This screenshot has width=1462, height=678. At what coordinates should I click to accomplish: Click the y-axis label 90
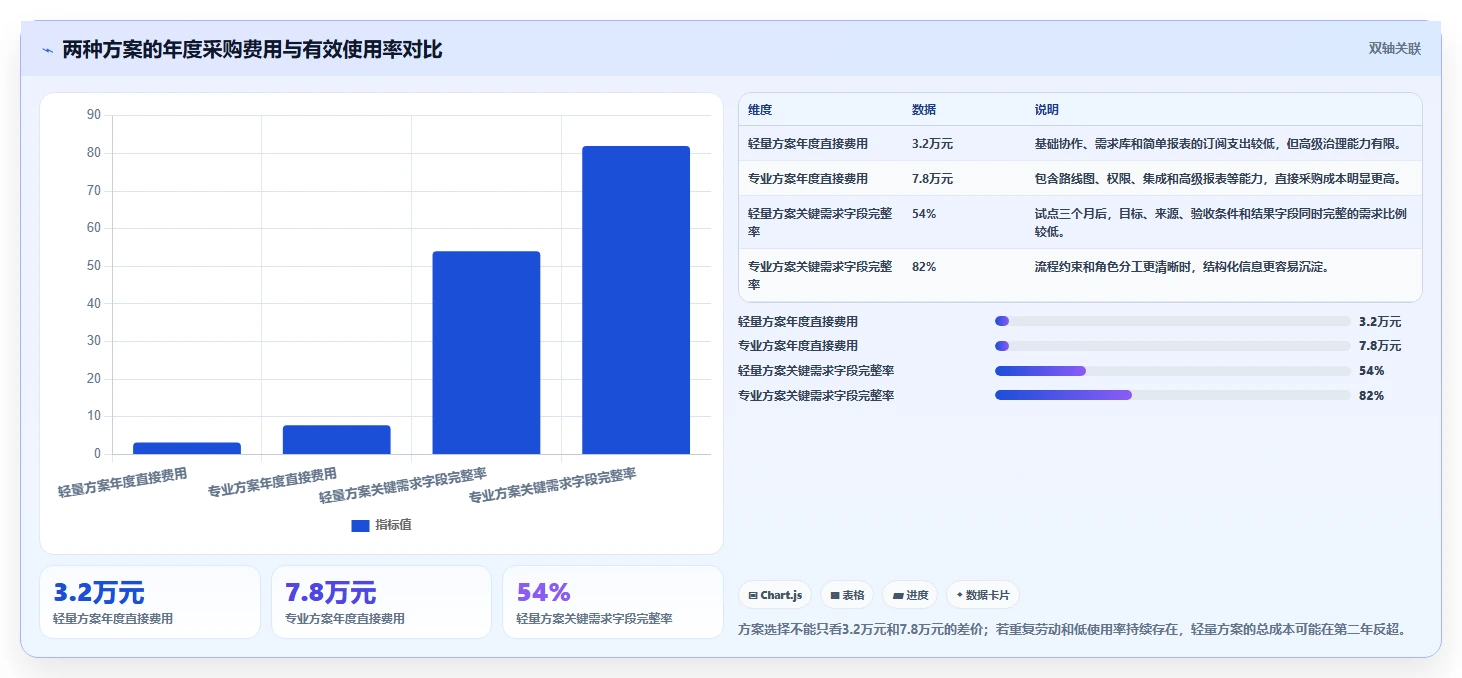point(94,115)
